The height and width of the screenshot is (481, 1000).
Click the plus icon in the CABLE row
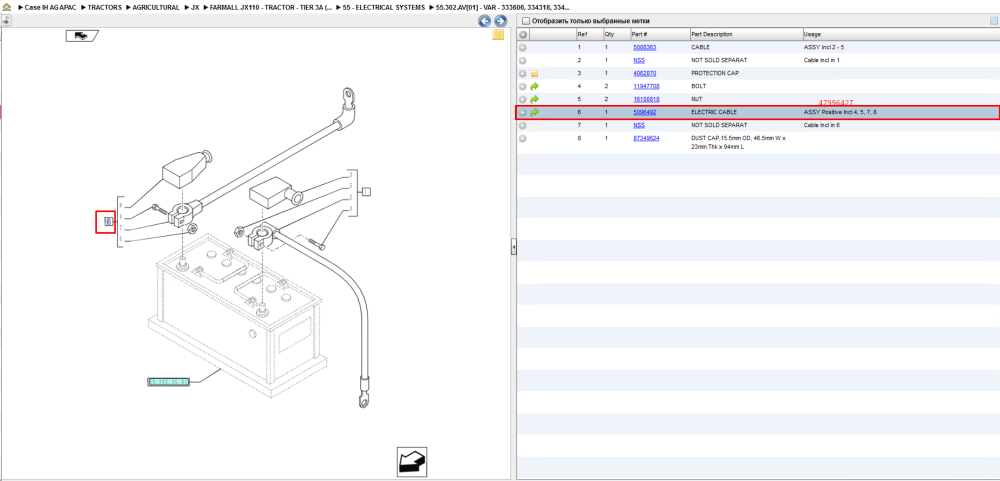[522, 47]
